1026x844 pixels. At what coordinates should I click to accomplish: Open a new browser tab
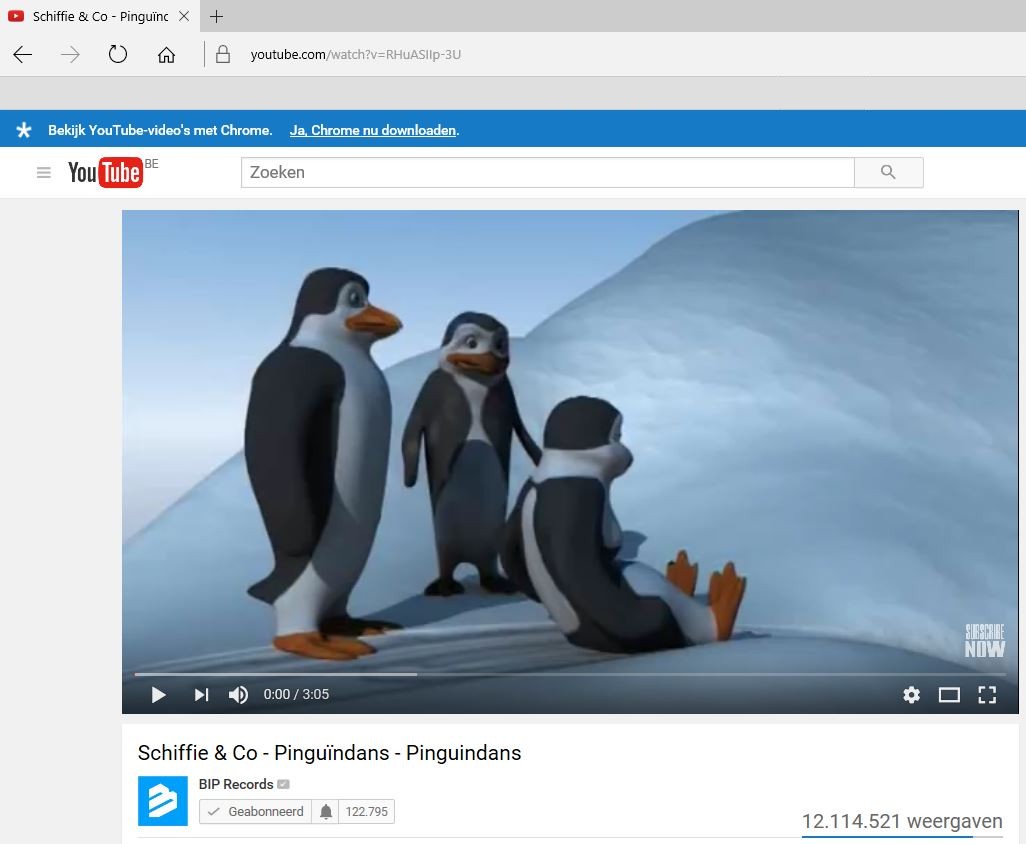pos(217,16)
